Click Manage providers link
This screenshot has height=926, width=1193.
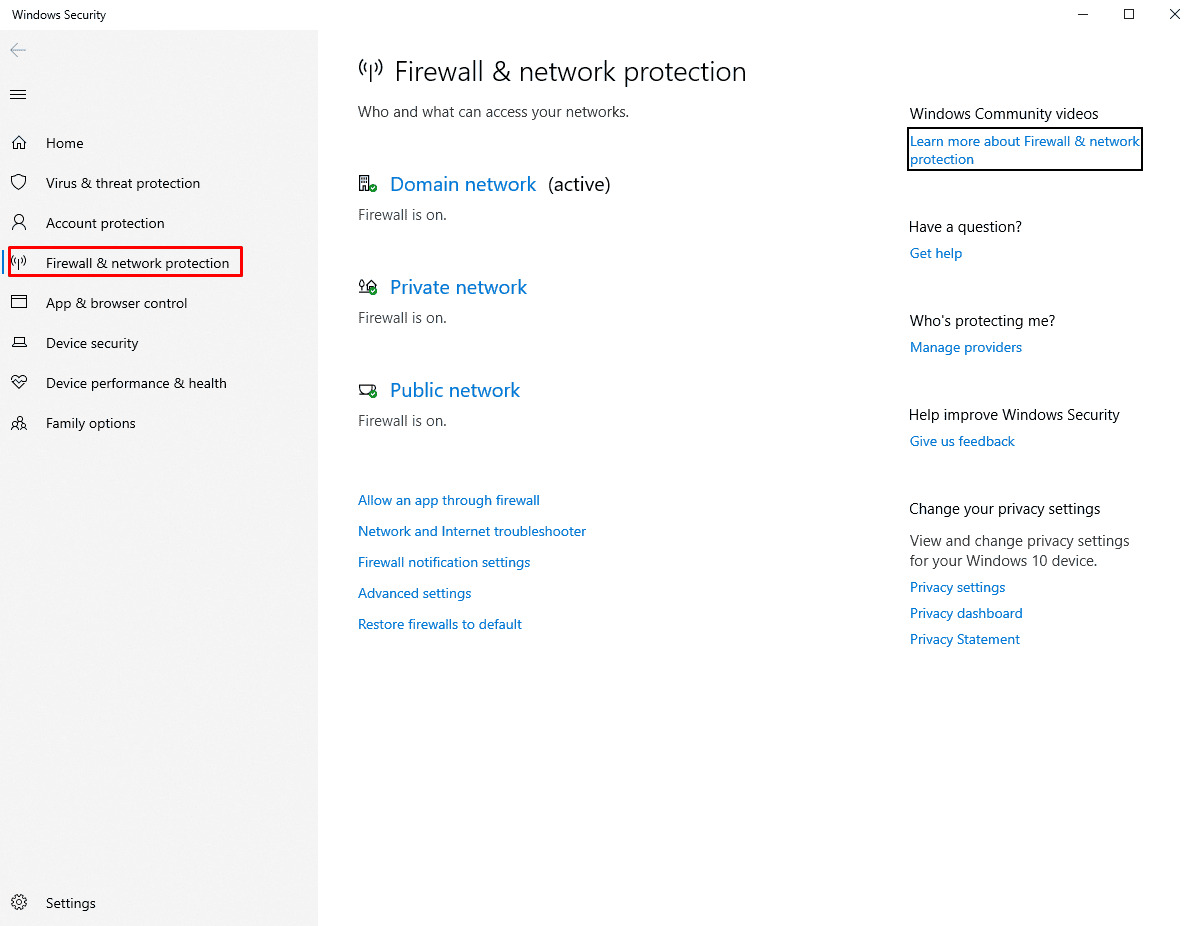click(966, 347)
